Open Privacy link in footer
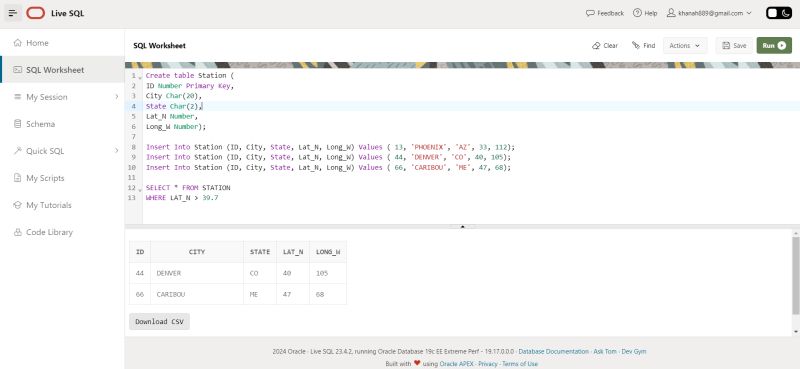800x369 pixels. click(488, 364)
